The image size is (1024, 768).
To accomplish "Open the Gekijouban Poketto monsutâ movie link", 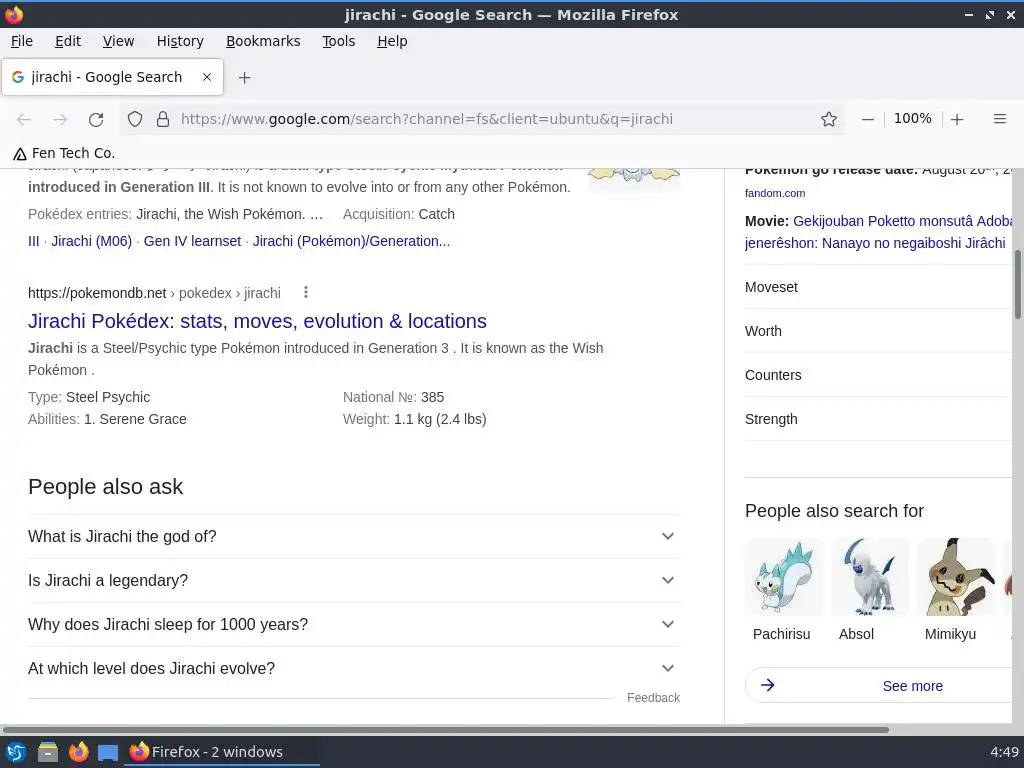I will point(879,232).
